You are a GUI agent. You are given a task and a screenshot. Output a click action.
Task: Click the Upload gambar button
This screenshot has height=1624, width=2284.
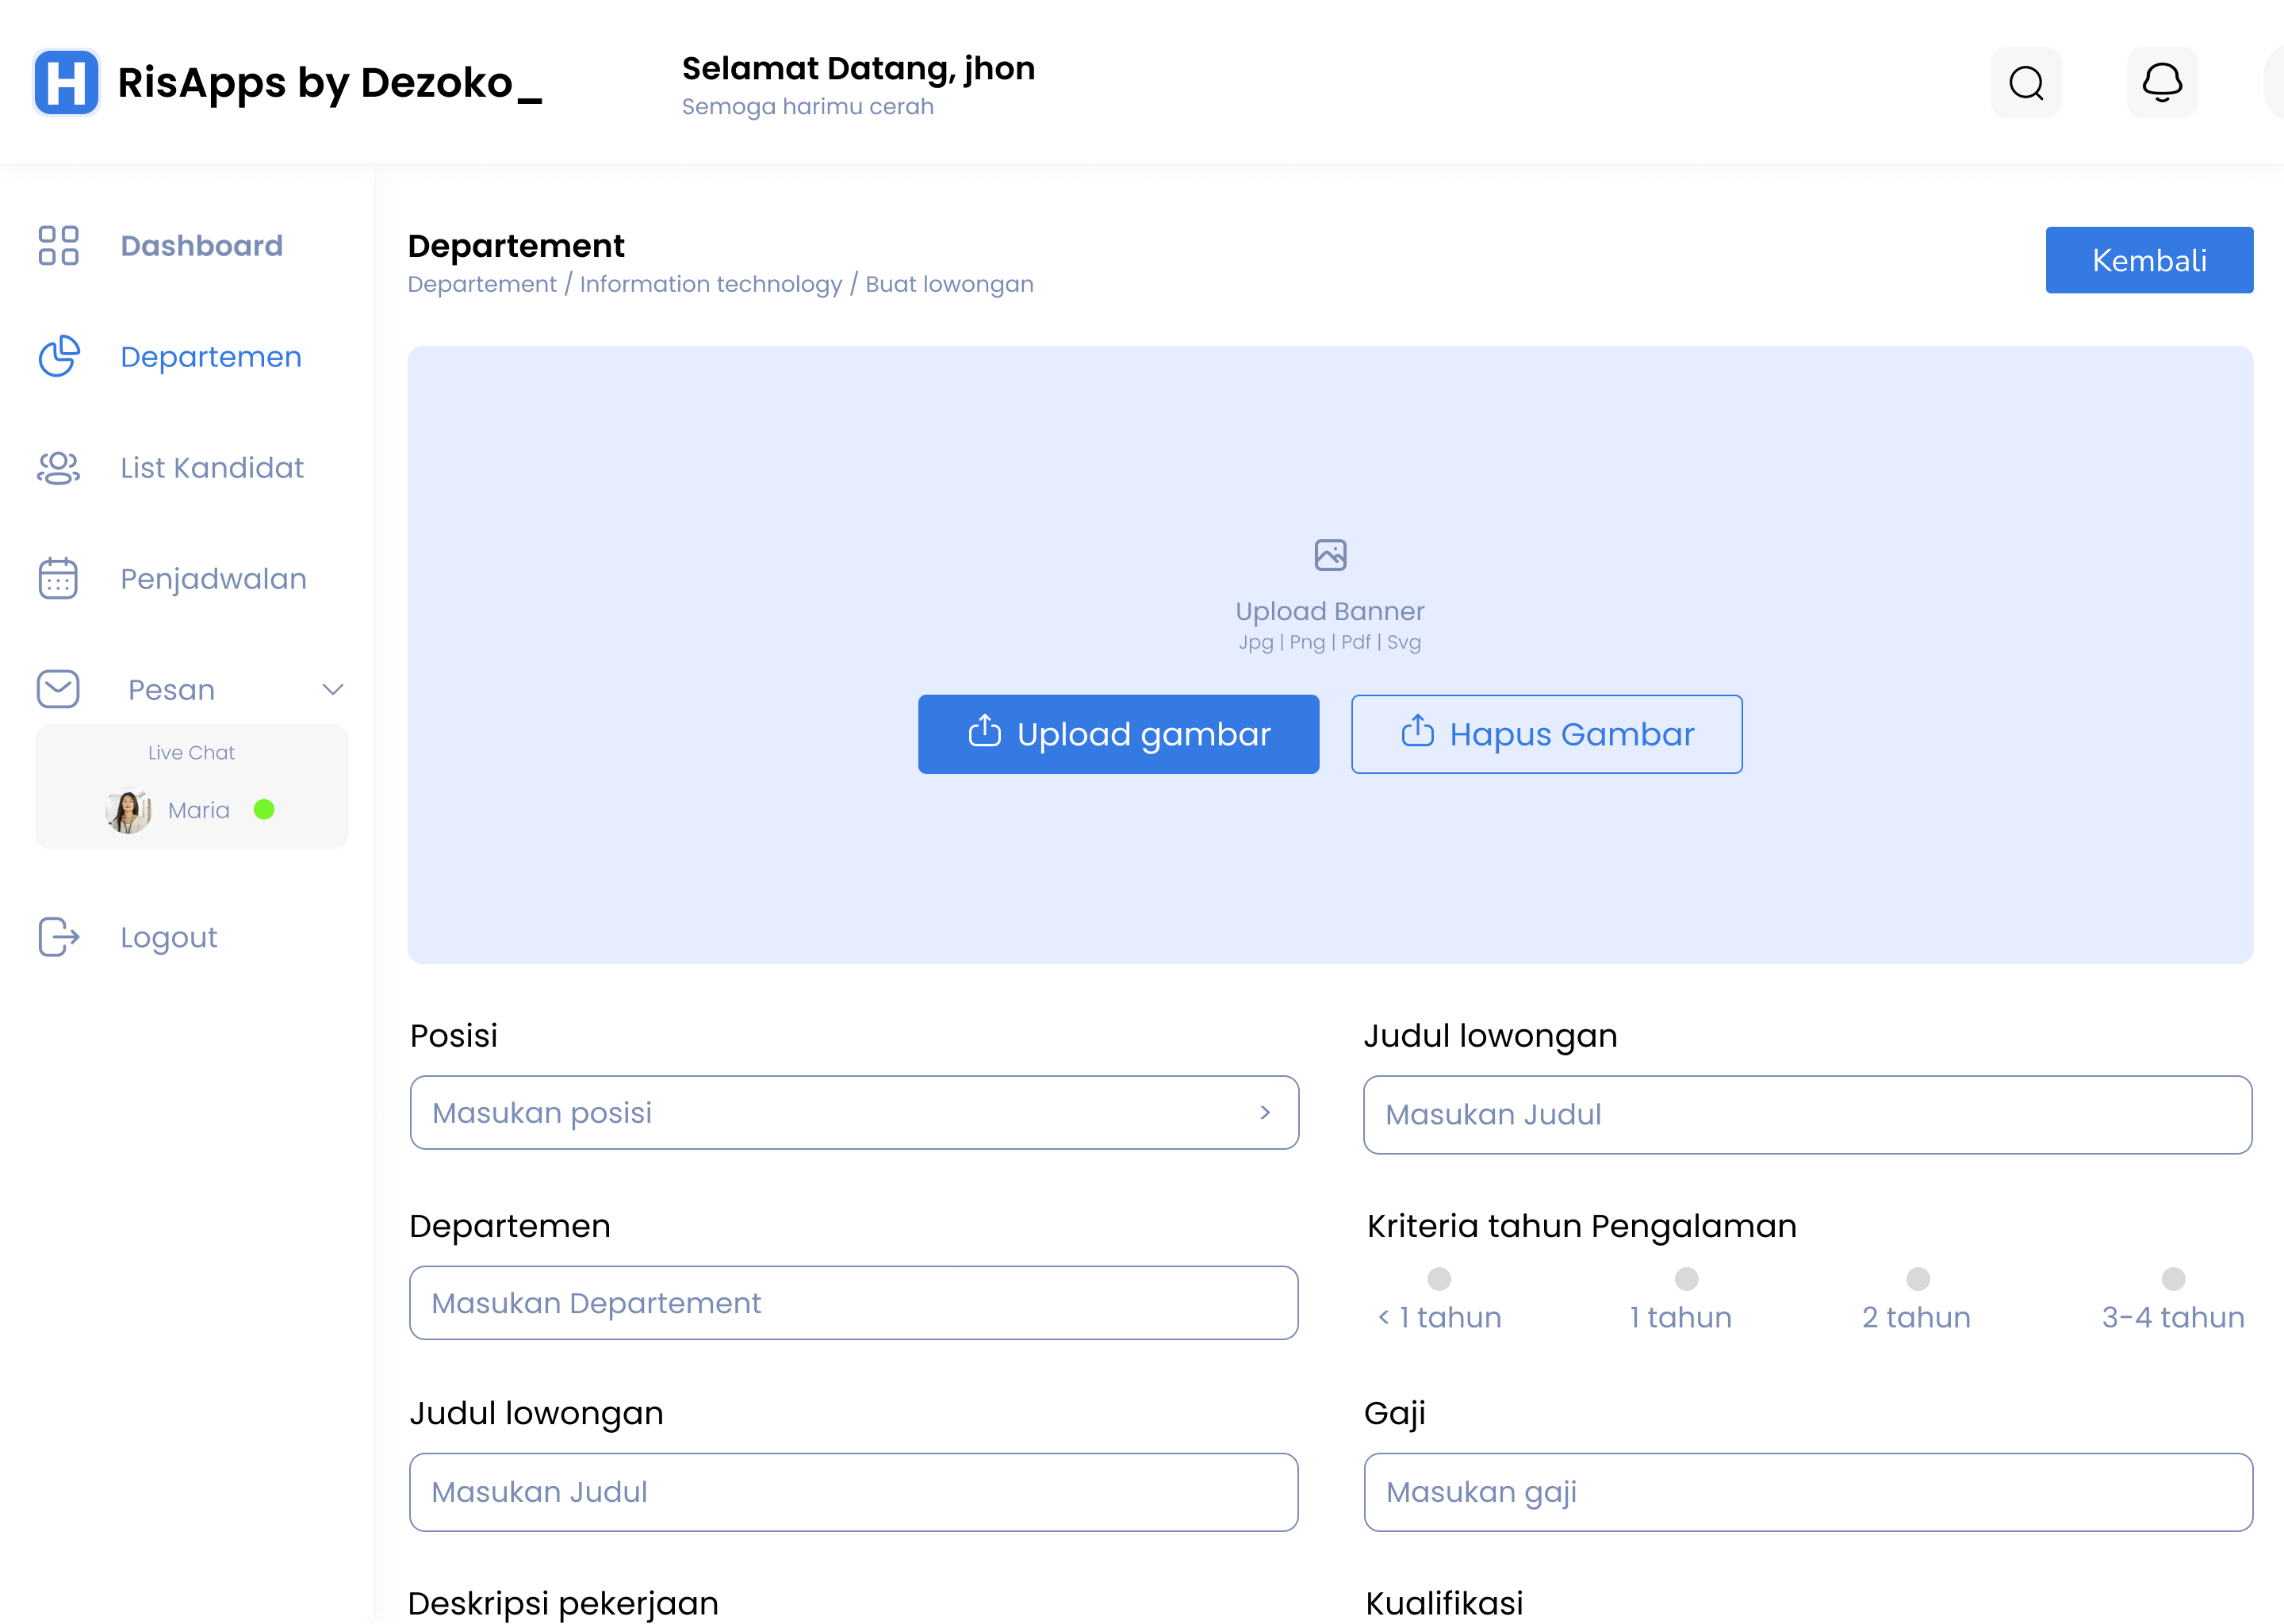pos(1118,734)
